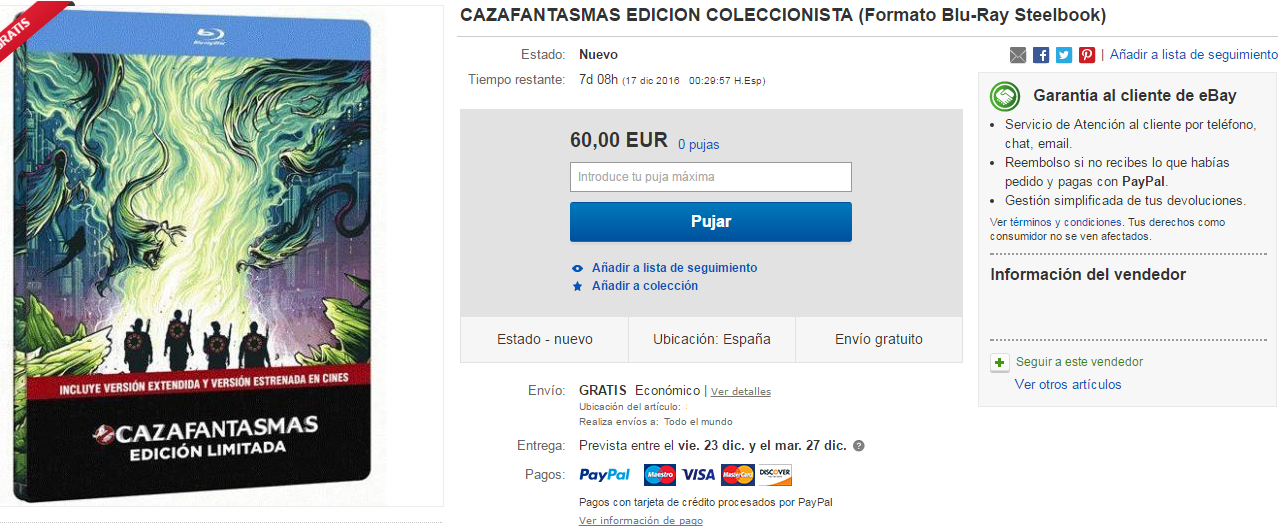Share listing on Facebook icon
Image resolution: width=1284 pixels, height=526 pixels.
coord(1041,55)
